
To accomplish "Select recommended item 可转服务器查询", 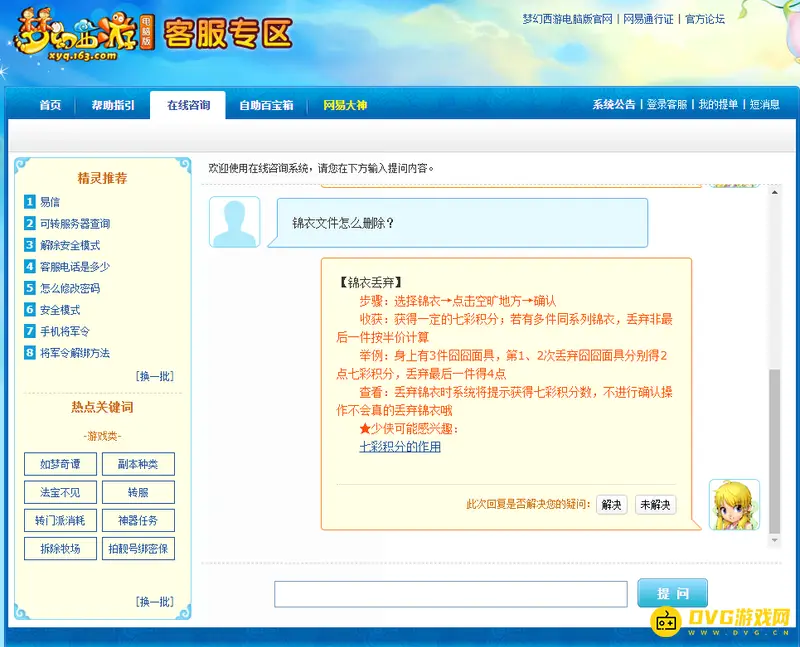I will (x=75, y=223).
